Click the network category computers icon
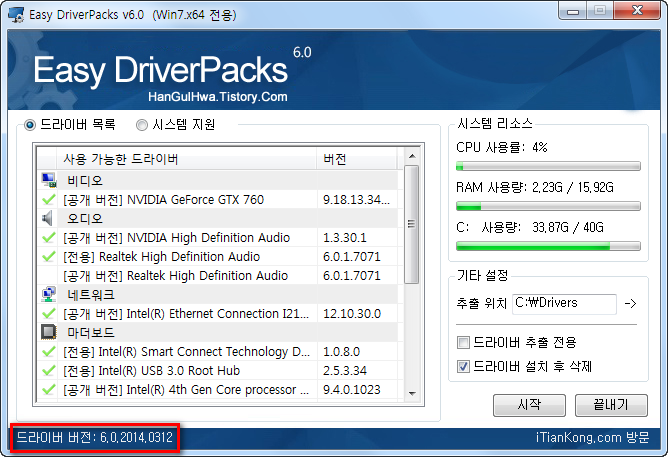The height and width of the screenshot is (457, 668). [49, 294]
